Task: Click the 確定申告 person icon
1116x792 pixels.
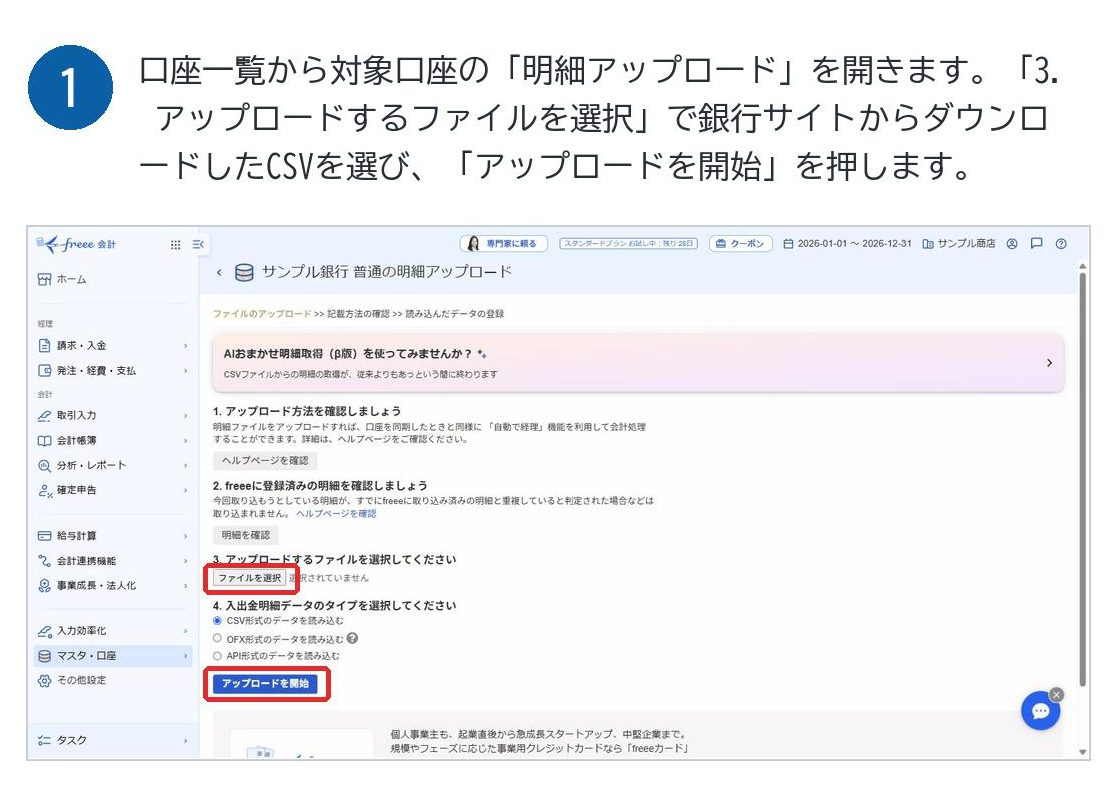Action: (44, 490)
